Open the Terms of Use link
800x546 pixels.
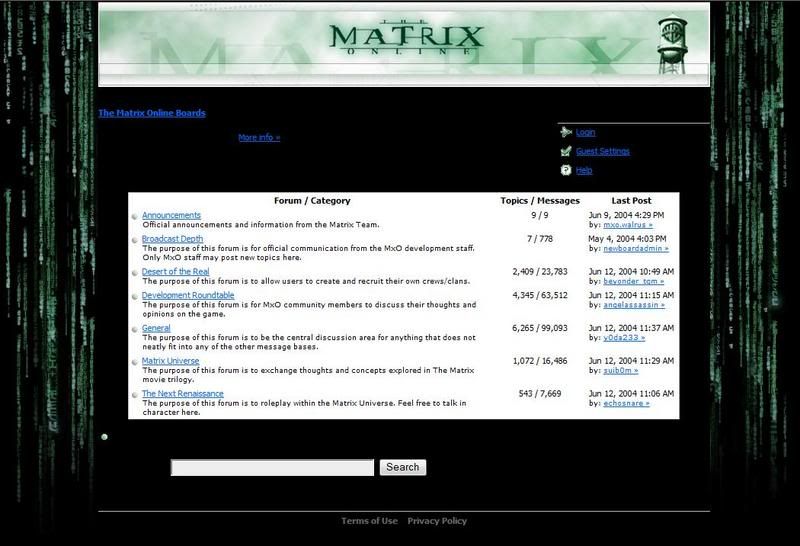tap(369, 521)
